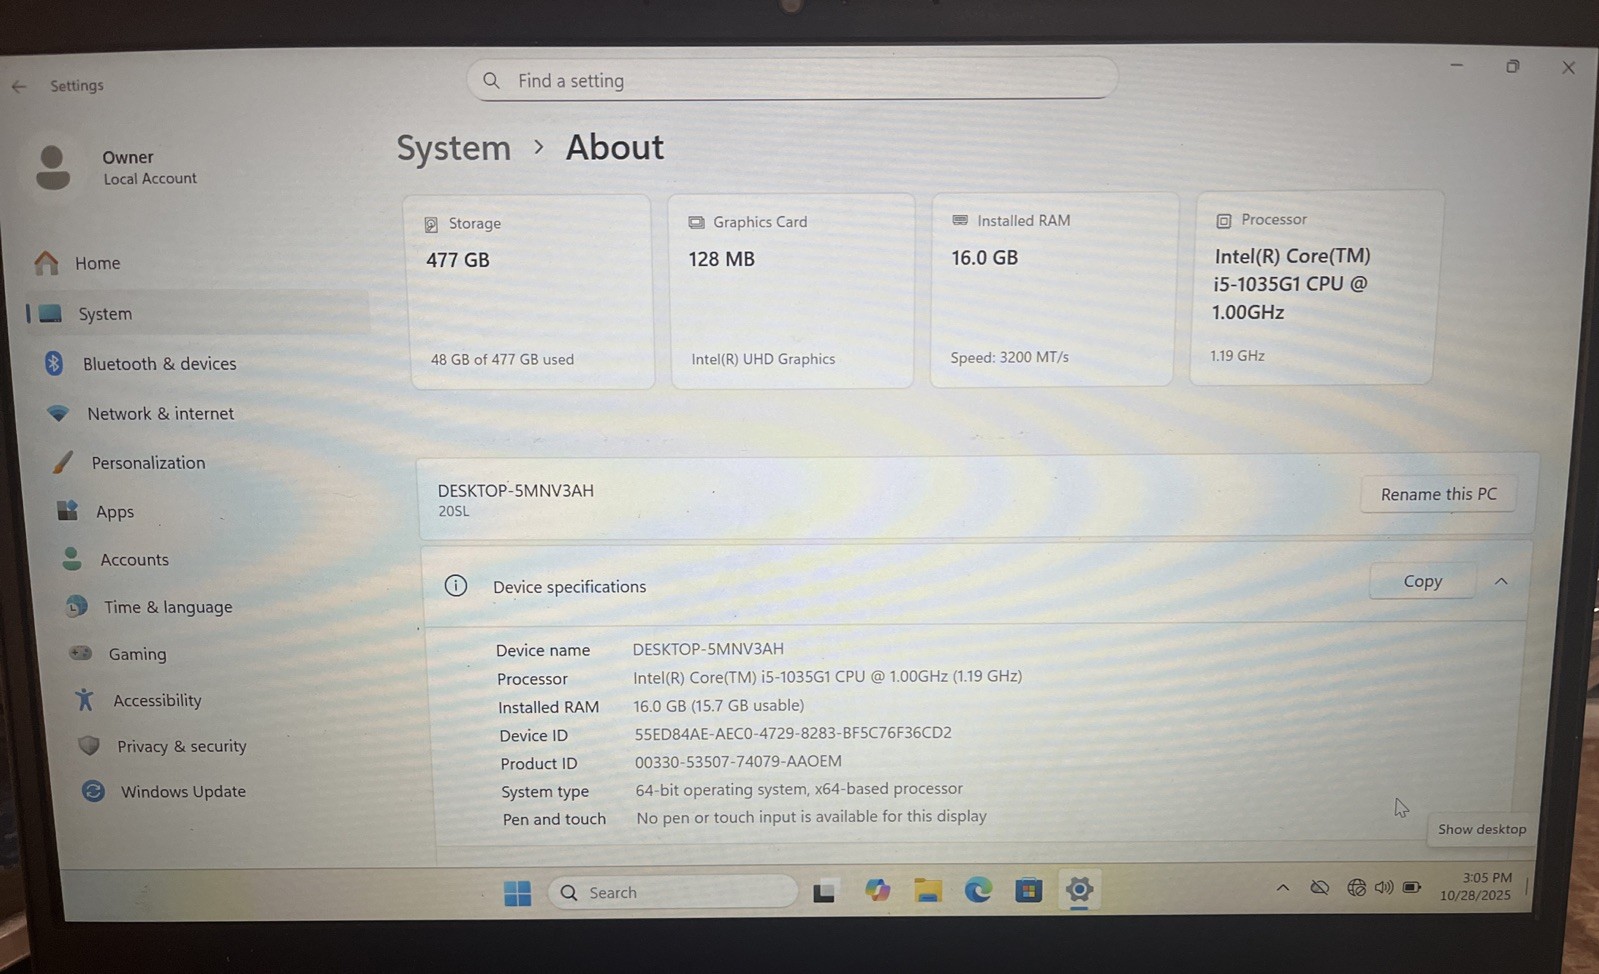Open Gaming settings
Image resolution: width=1599 pixels, height=974 pixels.
[118, 654]
